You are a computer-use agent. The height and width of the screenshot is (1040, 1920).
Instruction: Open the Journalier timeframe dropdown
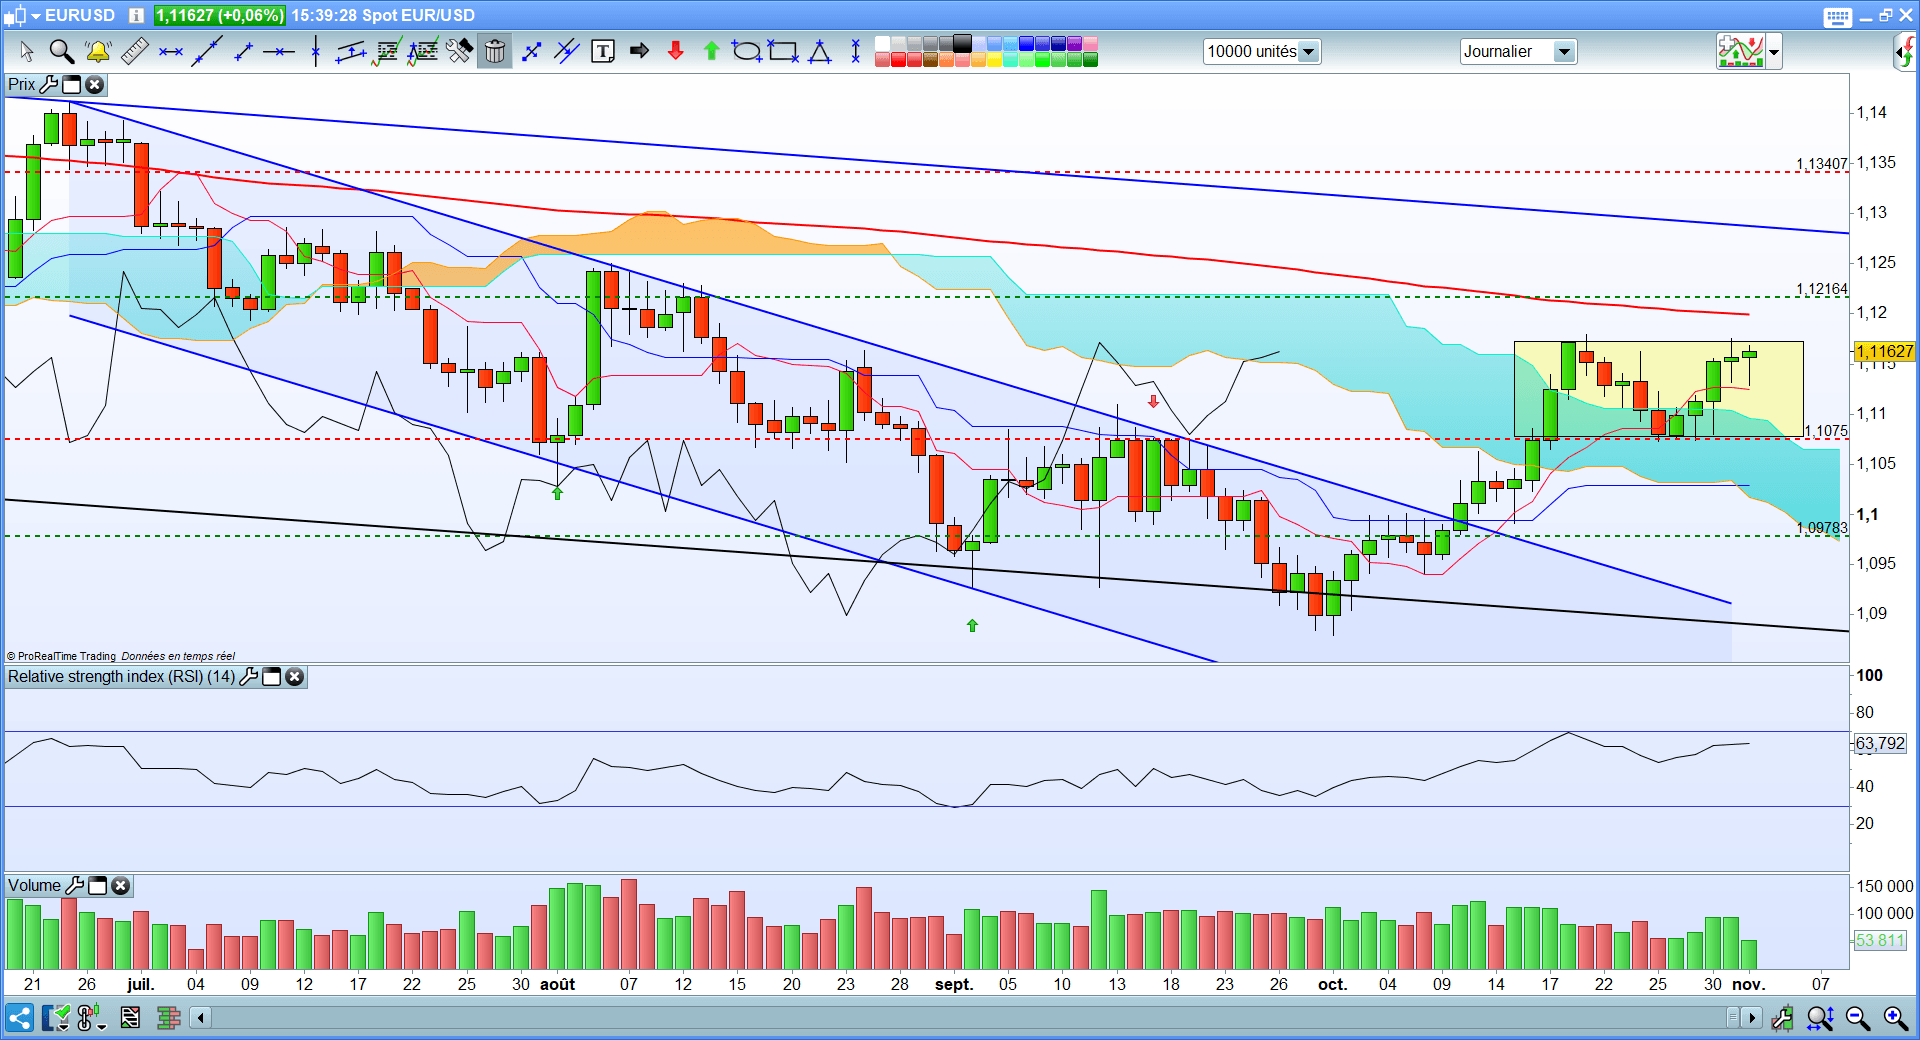click(1518, 51)
